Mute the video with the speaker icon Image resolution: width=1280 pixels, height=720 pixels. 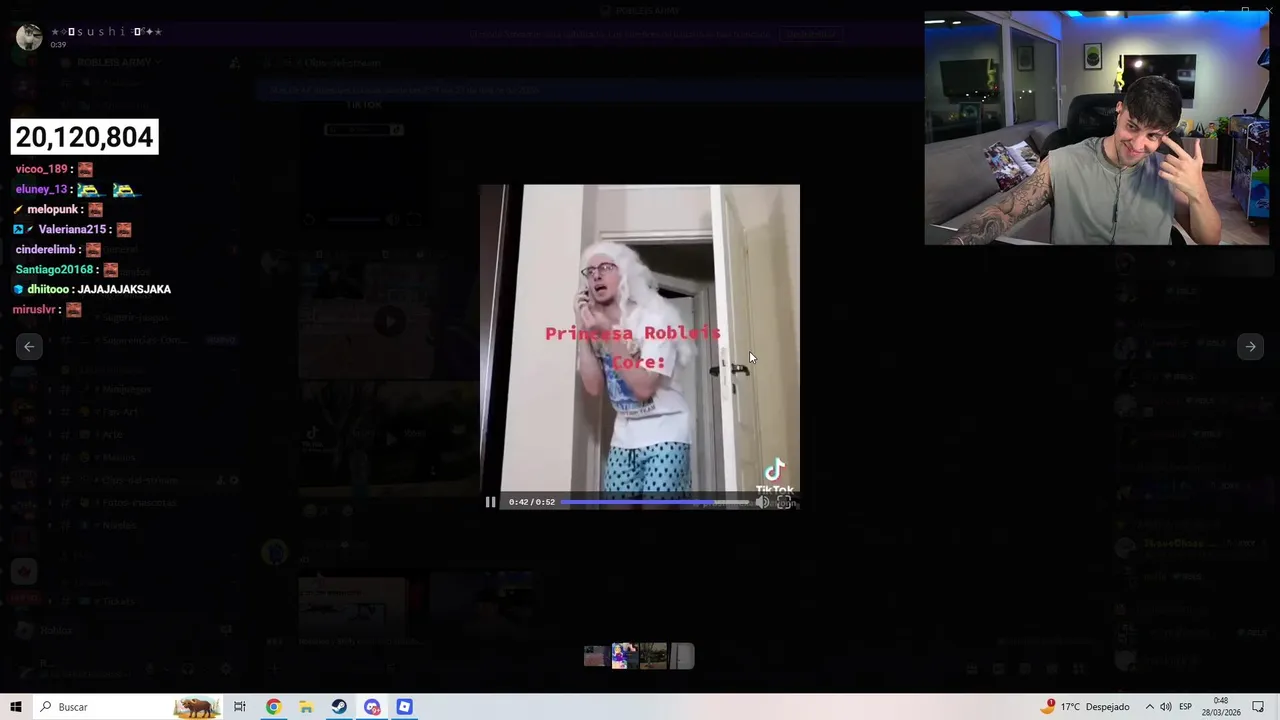click(762, 502)
